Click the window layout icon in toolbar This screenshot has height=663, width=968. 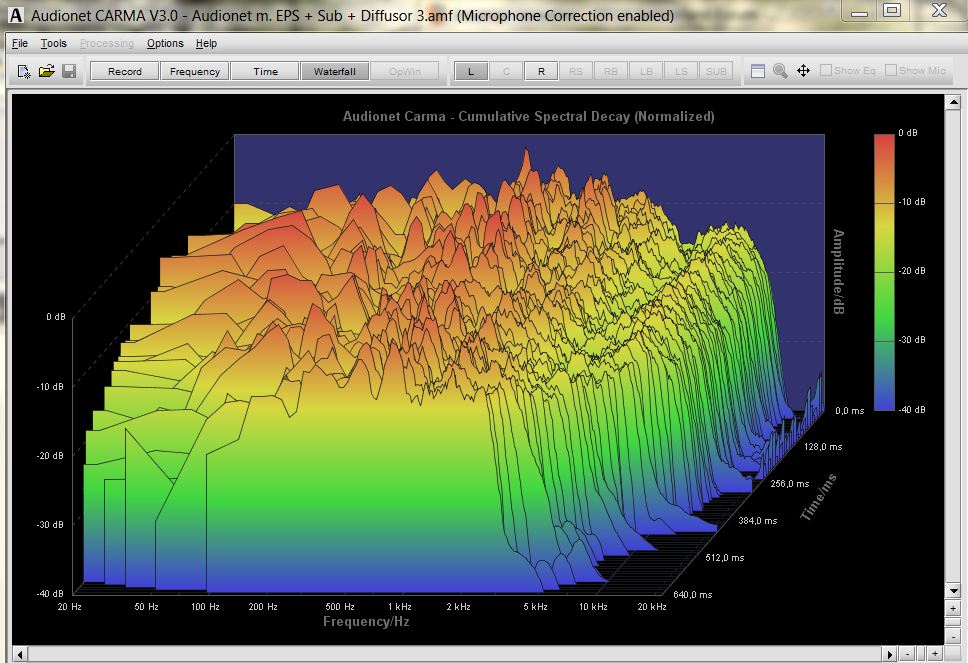coord(758,71)
